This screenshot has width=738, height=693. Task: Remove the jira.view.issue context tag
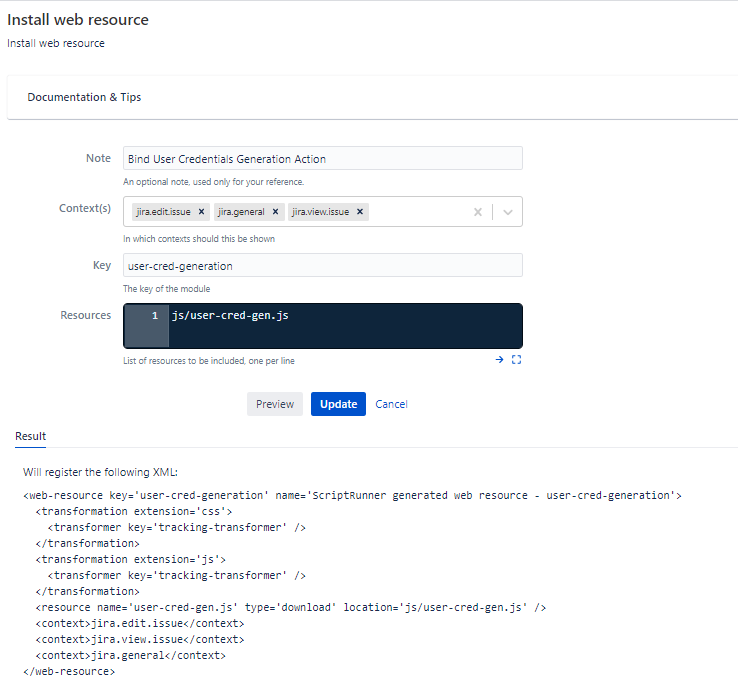coord(360,212)
